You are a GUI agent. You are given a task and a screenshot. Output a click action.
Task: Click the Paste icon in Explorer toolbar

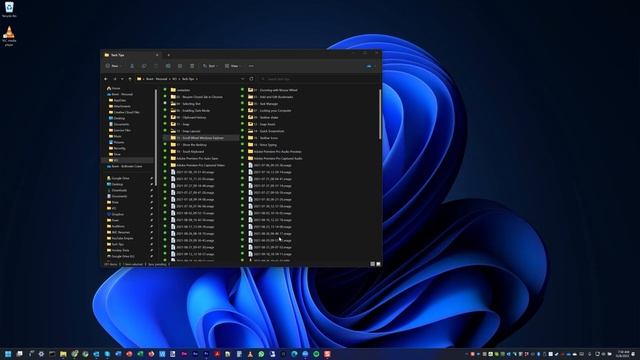[x=156, y=66]
